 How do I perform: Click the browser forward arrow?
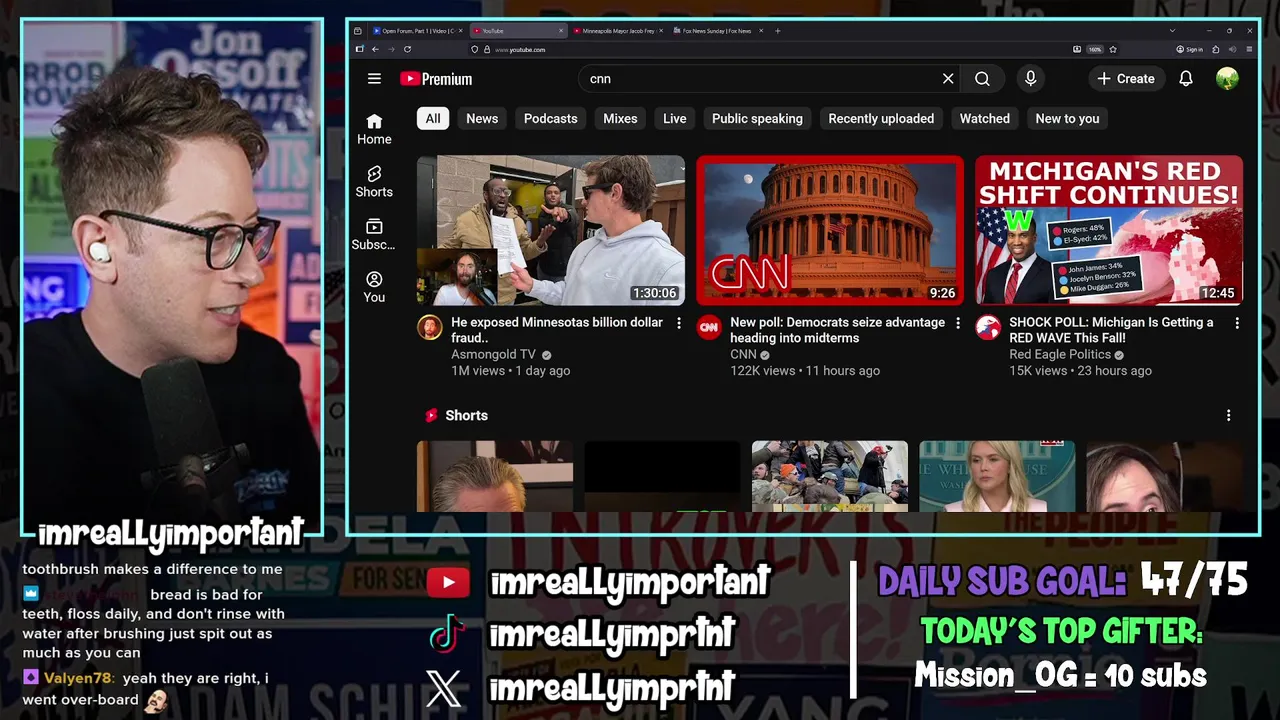(391, 49)
